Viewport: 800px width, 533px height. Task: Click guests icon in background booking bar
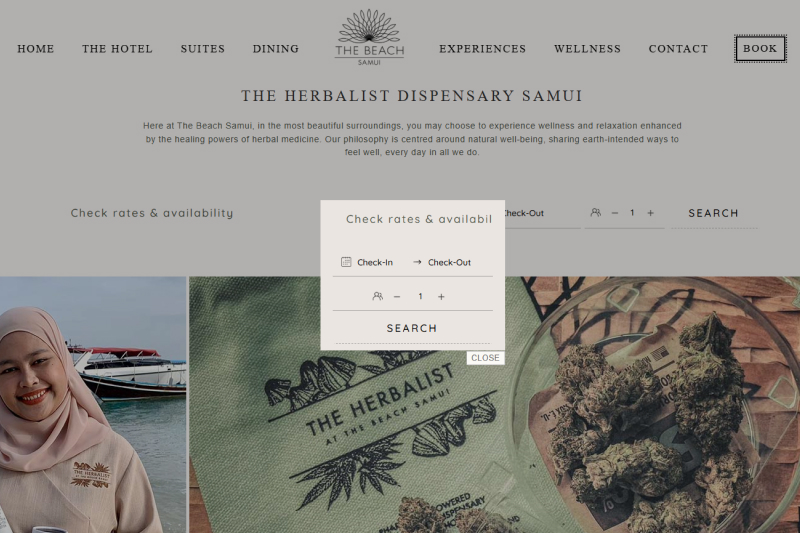[595, 212]
